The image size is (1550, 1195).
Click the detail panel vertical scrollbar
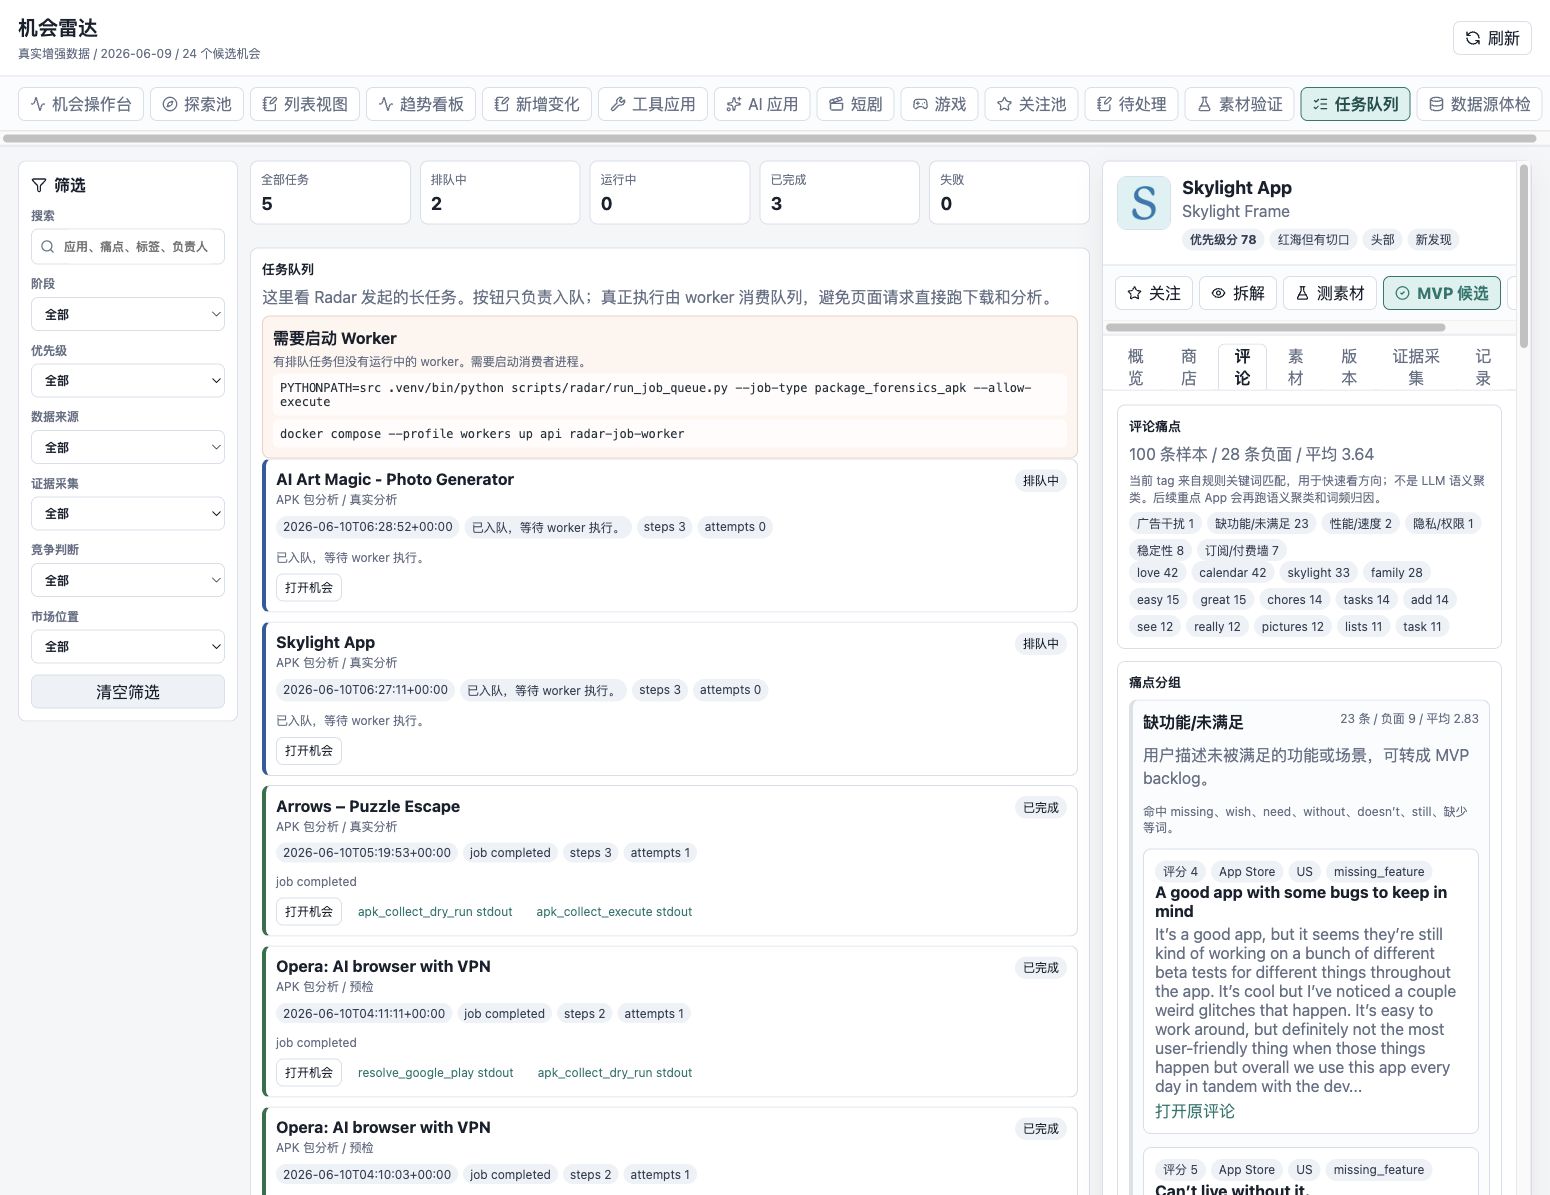[1524, 256]
